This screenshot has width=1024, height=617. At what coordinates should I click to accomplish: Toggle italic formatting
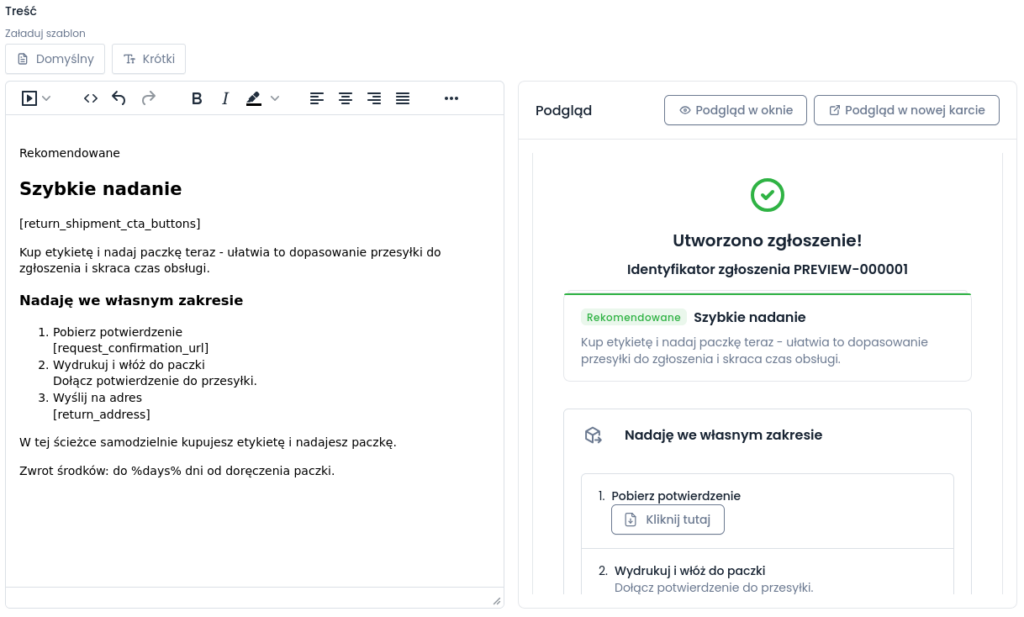click(x=225, y=98)
